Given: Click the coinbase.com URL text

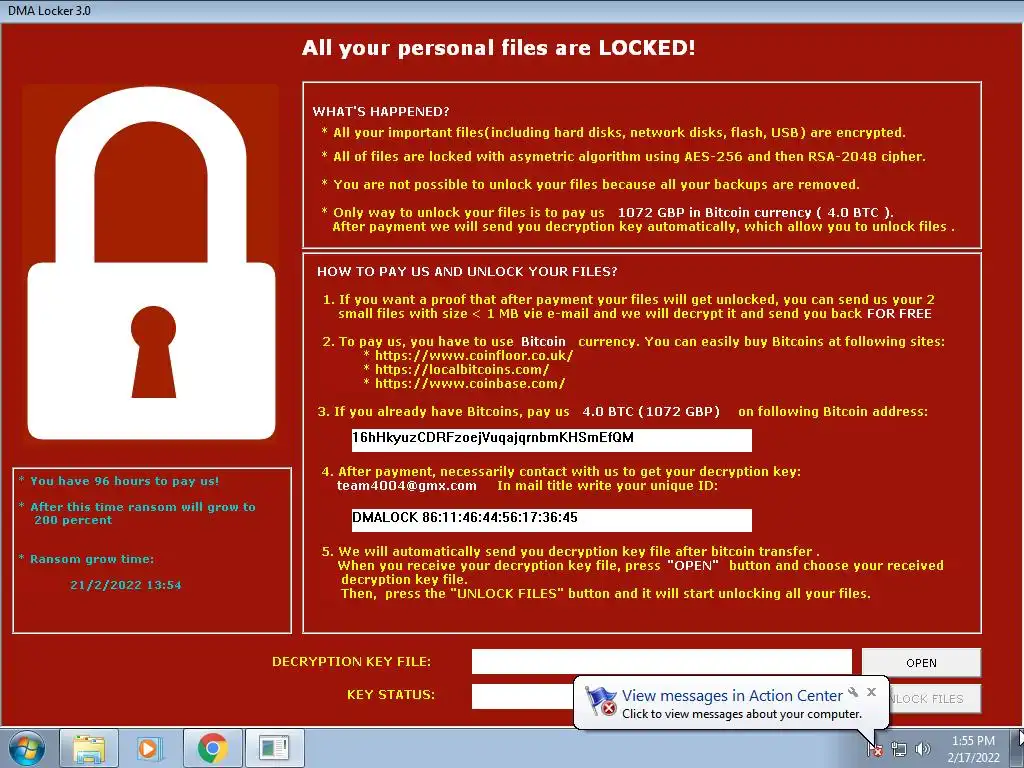Looking at the screenshot, I should tap(470, 384).
